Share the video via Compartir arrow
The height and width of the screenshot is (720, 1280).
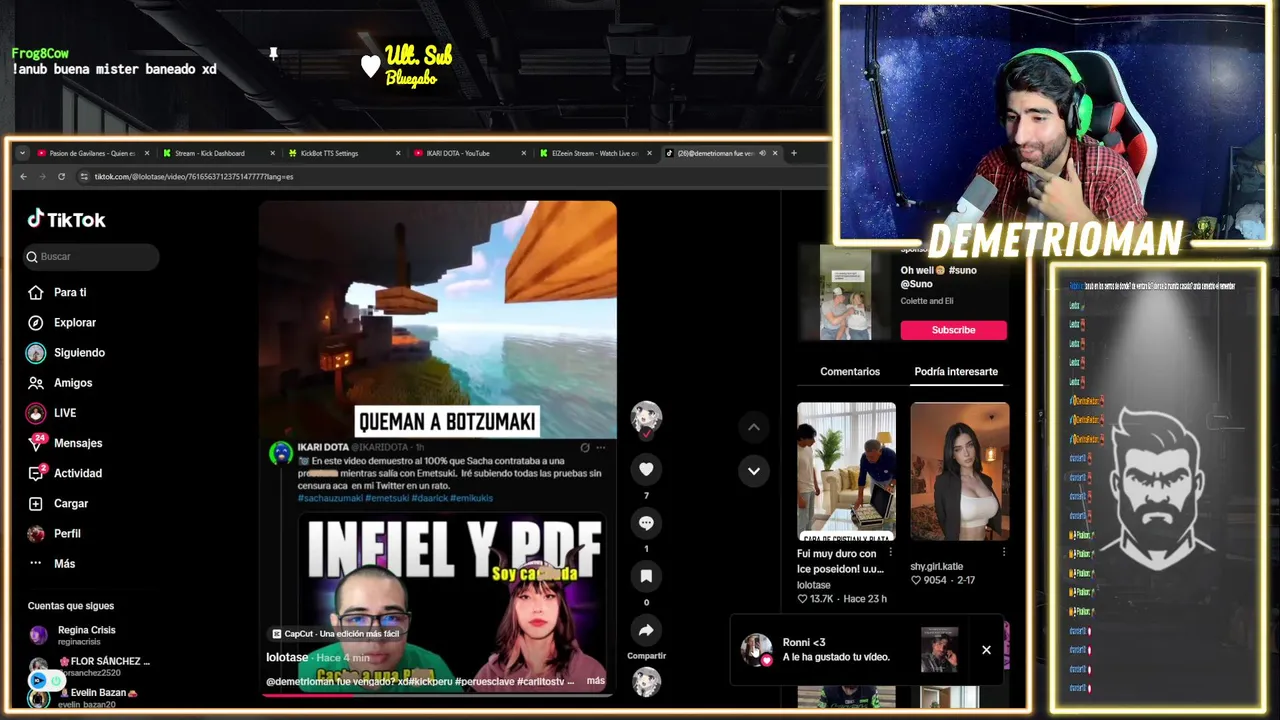point(646,630)
